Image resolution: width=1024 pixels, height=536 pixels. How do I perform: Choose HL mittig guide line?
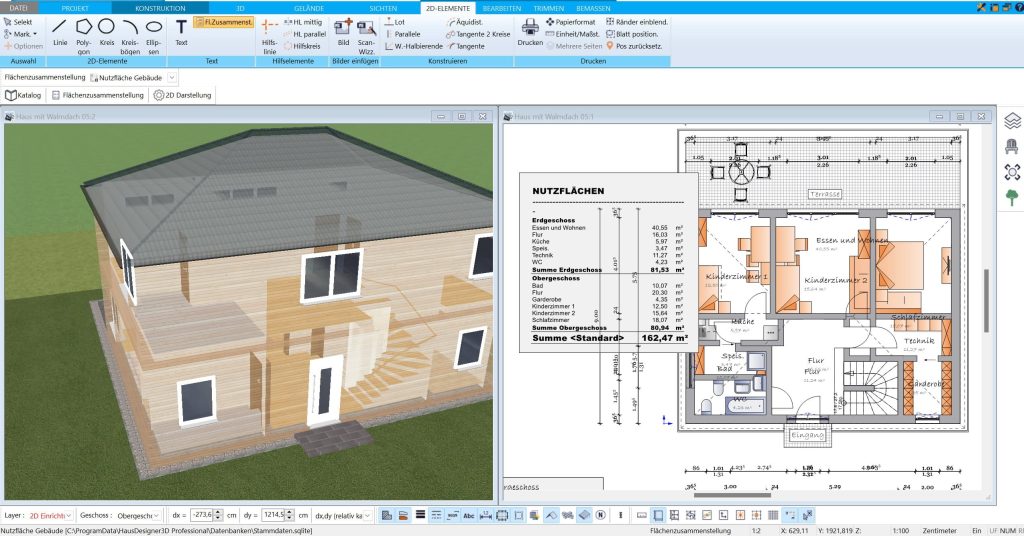pyautogui.click(x=302, y=22)
